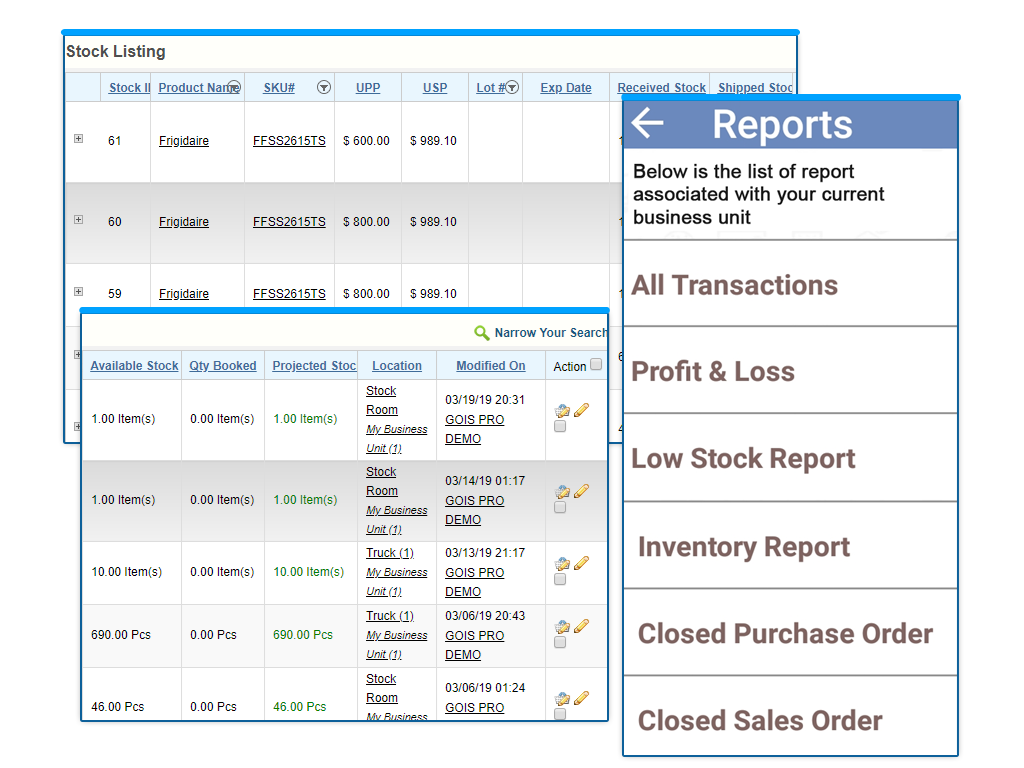Sort by Qty Booked column header
This screenshot has width=1024, height=768.
pyautogui.click(x=223, y=366)
